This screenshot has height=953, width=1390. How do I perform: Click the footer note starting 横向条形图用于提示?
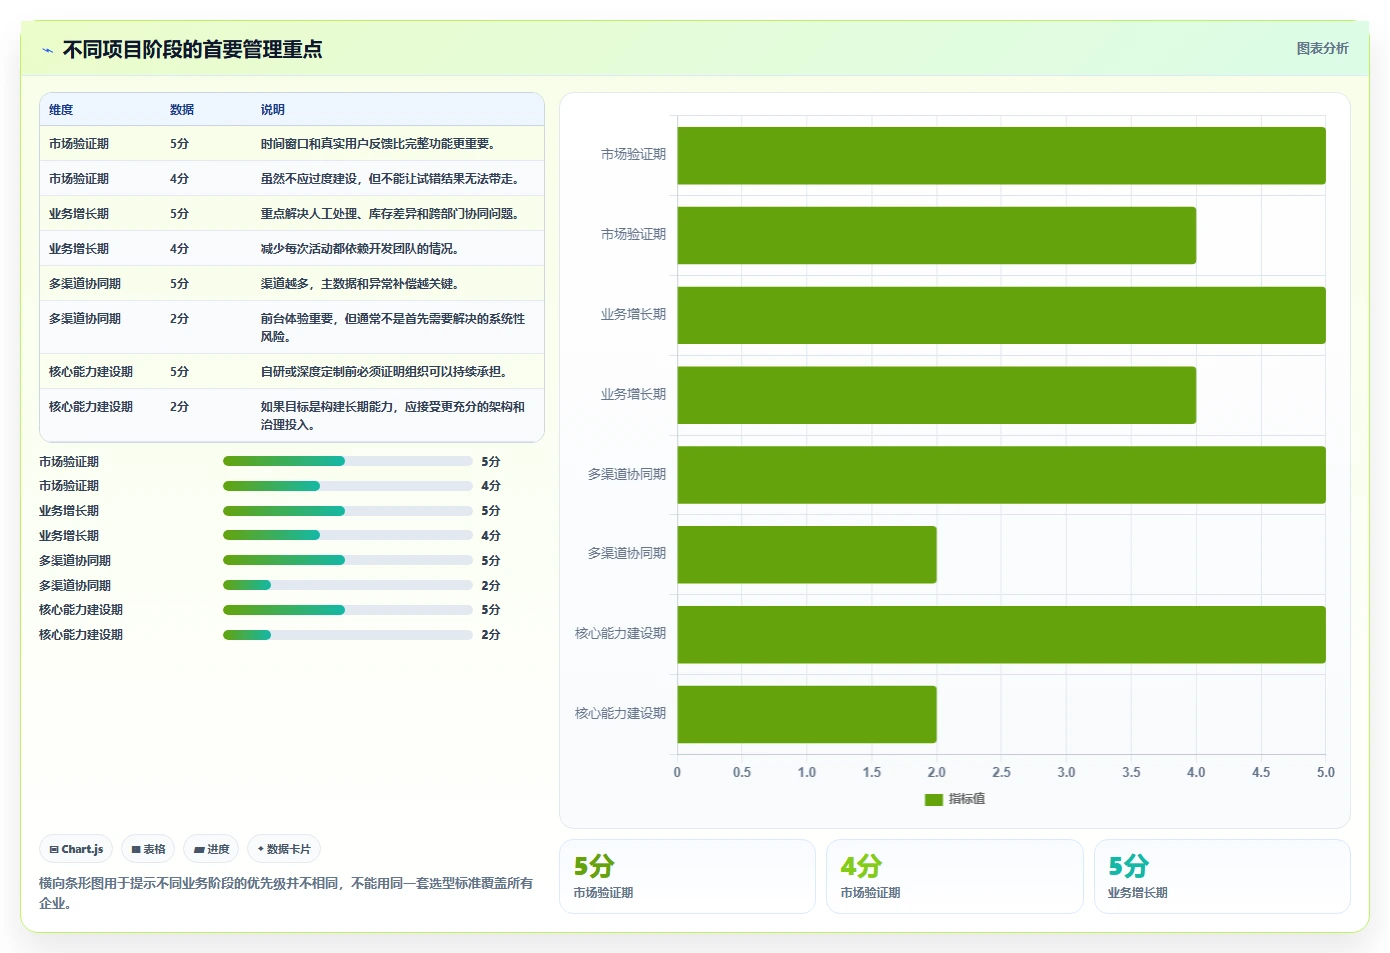(286, 893)
